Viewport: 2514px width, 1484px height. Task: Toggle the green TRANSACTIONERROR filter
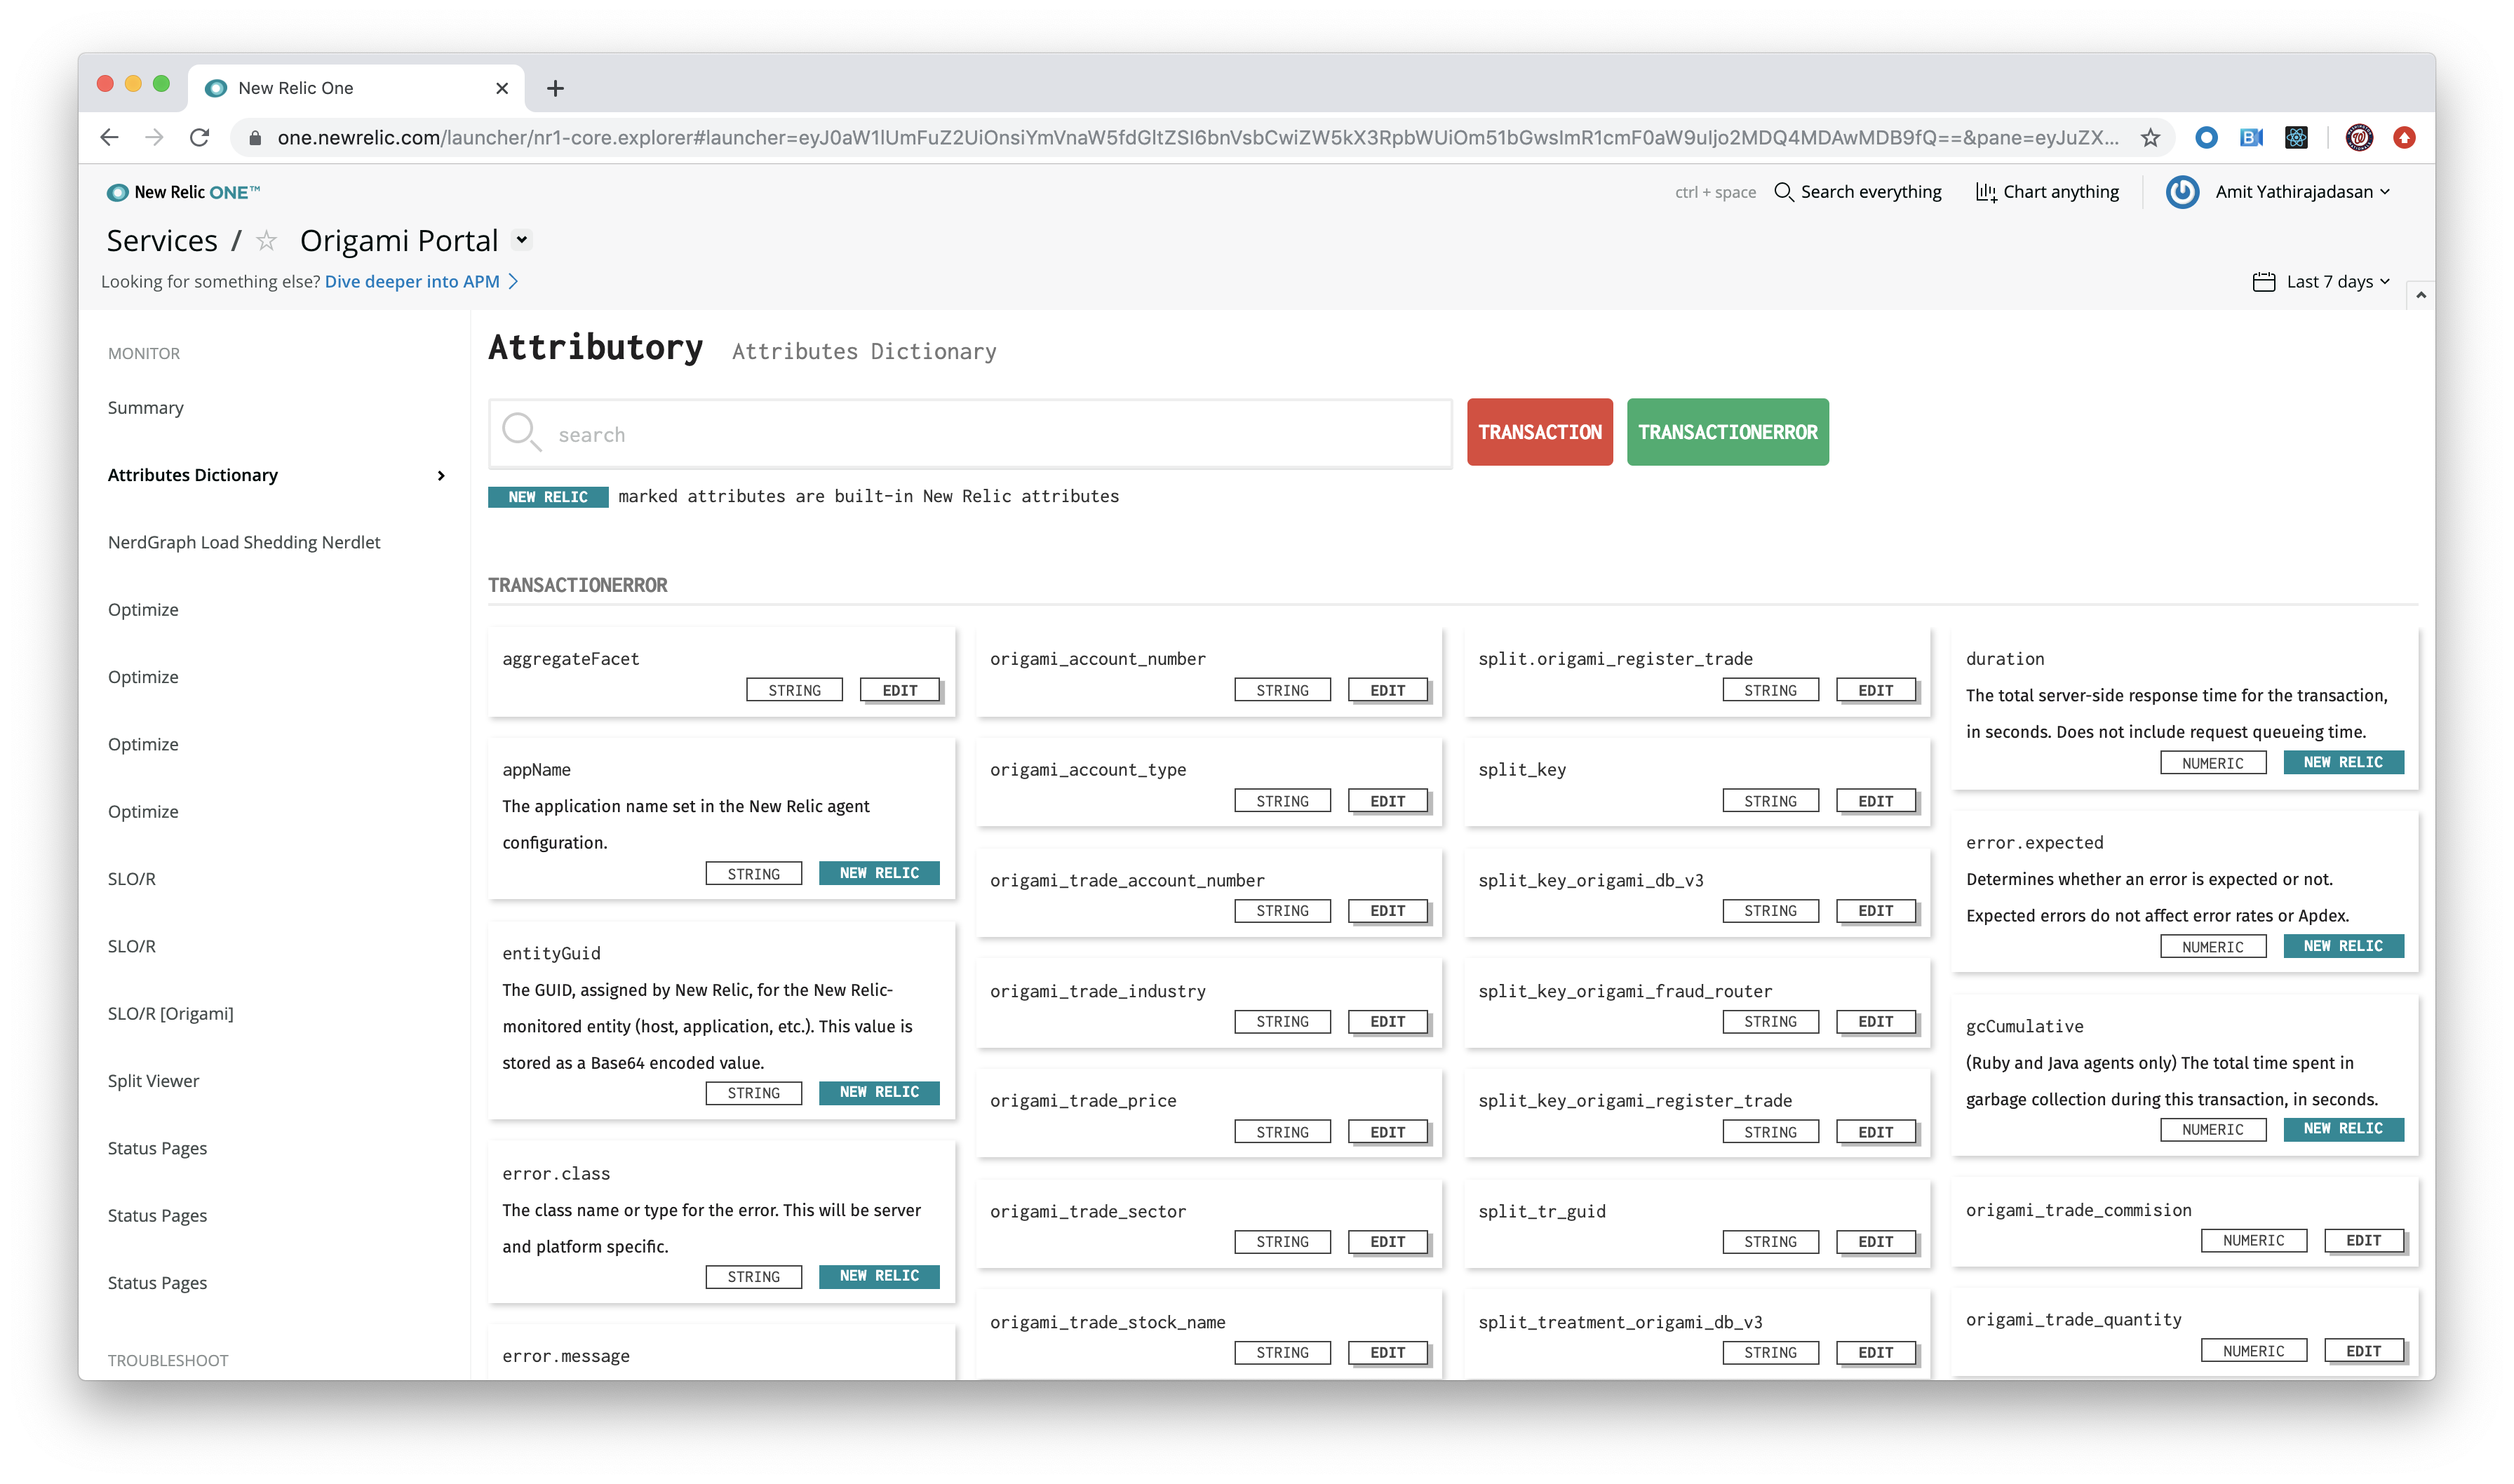(1727, 432)
